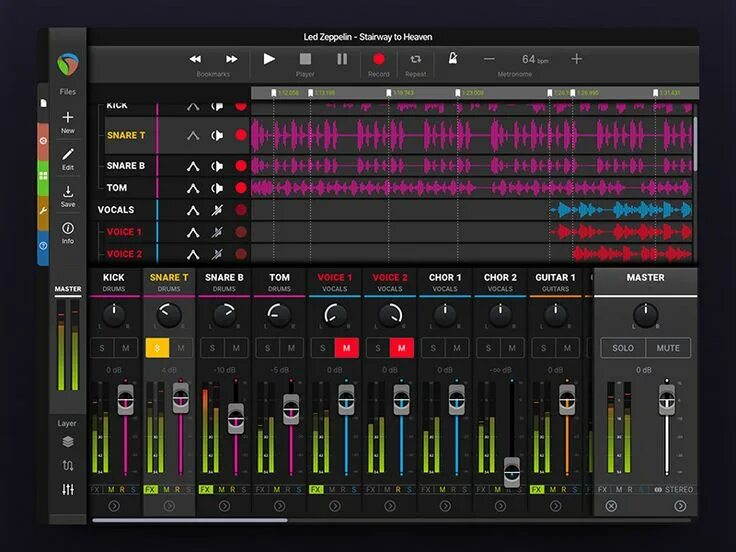
Task: Expand CHOR 1 channel bottom arrow
Action: (x=445, y=506)
